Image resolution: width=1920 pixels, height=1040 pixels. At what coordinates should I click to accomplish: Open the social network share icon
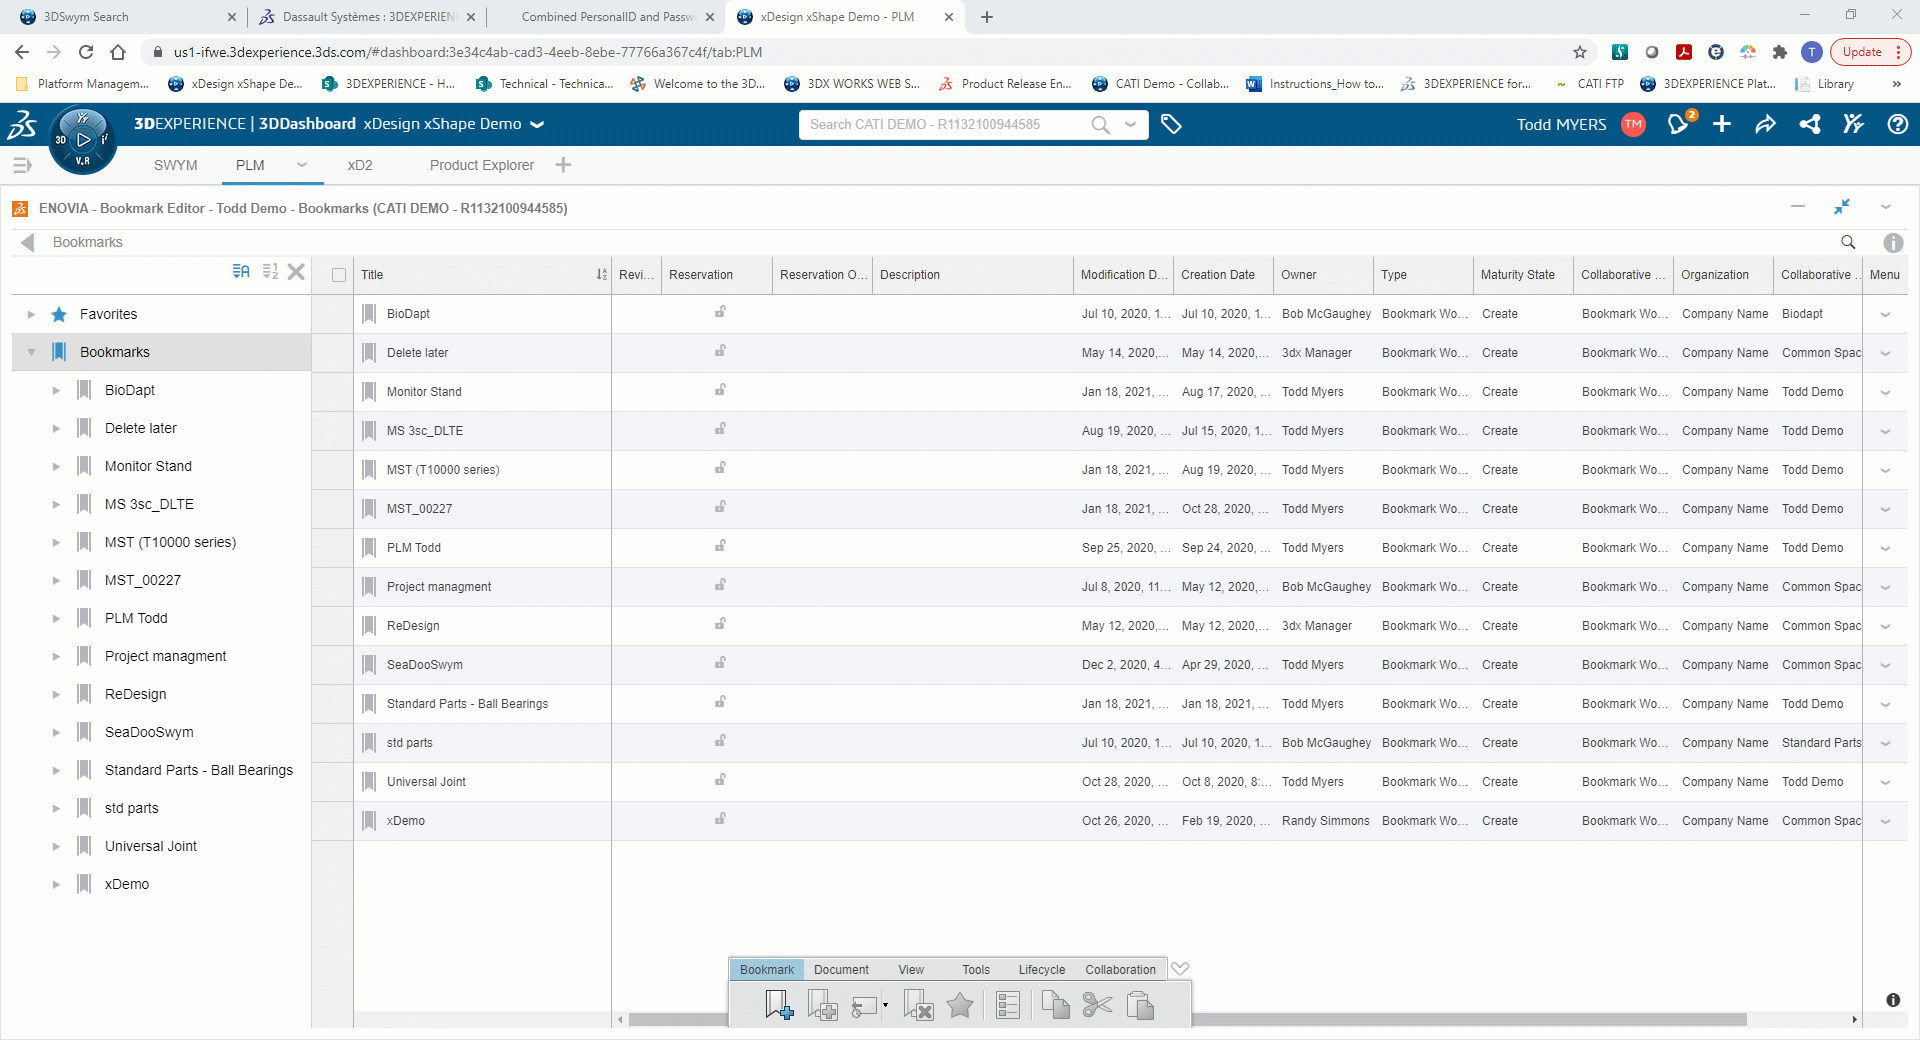[1809, 124]
